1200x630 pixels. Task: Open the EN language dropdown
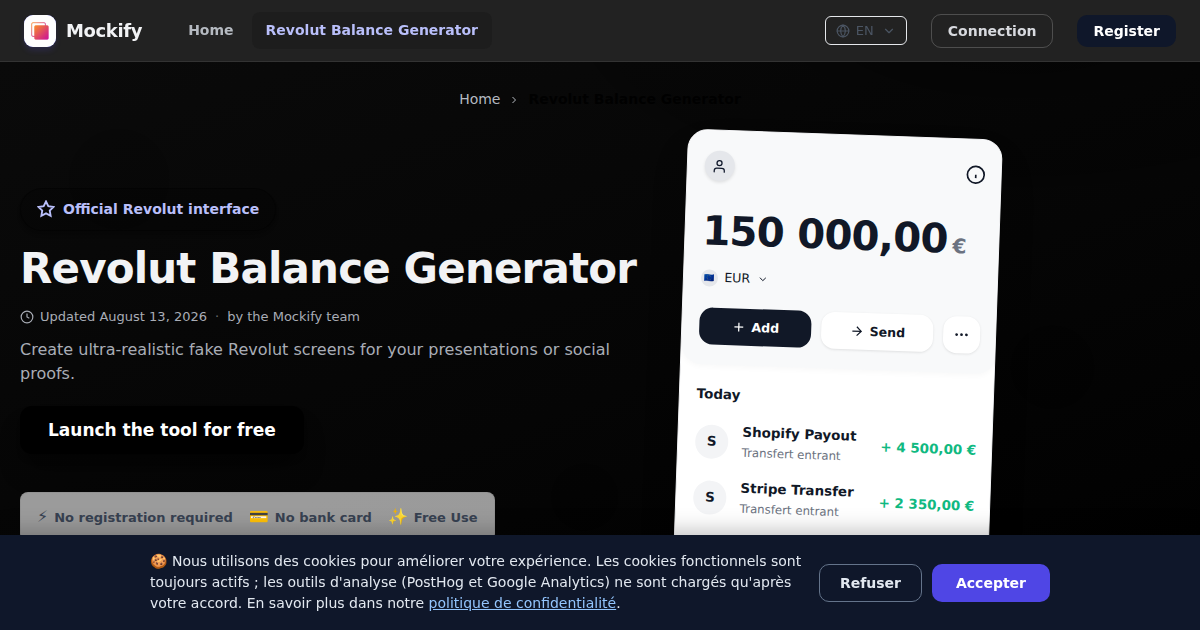click(866, 31)
